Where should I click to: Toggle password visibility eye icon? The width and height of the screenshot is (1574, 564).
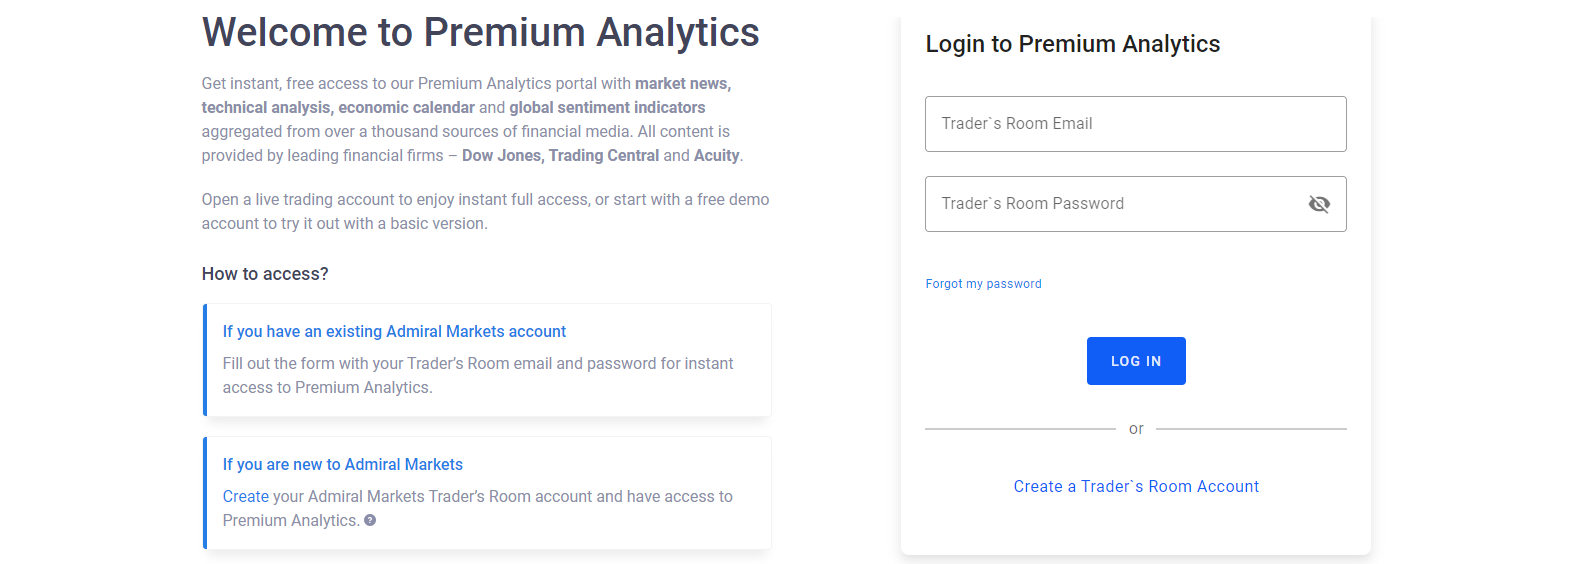point(1319,204)
